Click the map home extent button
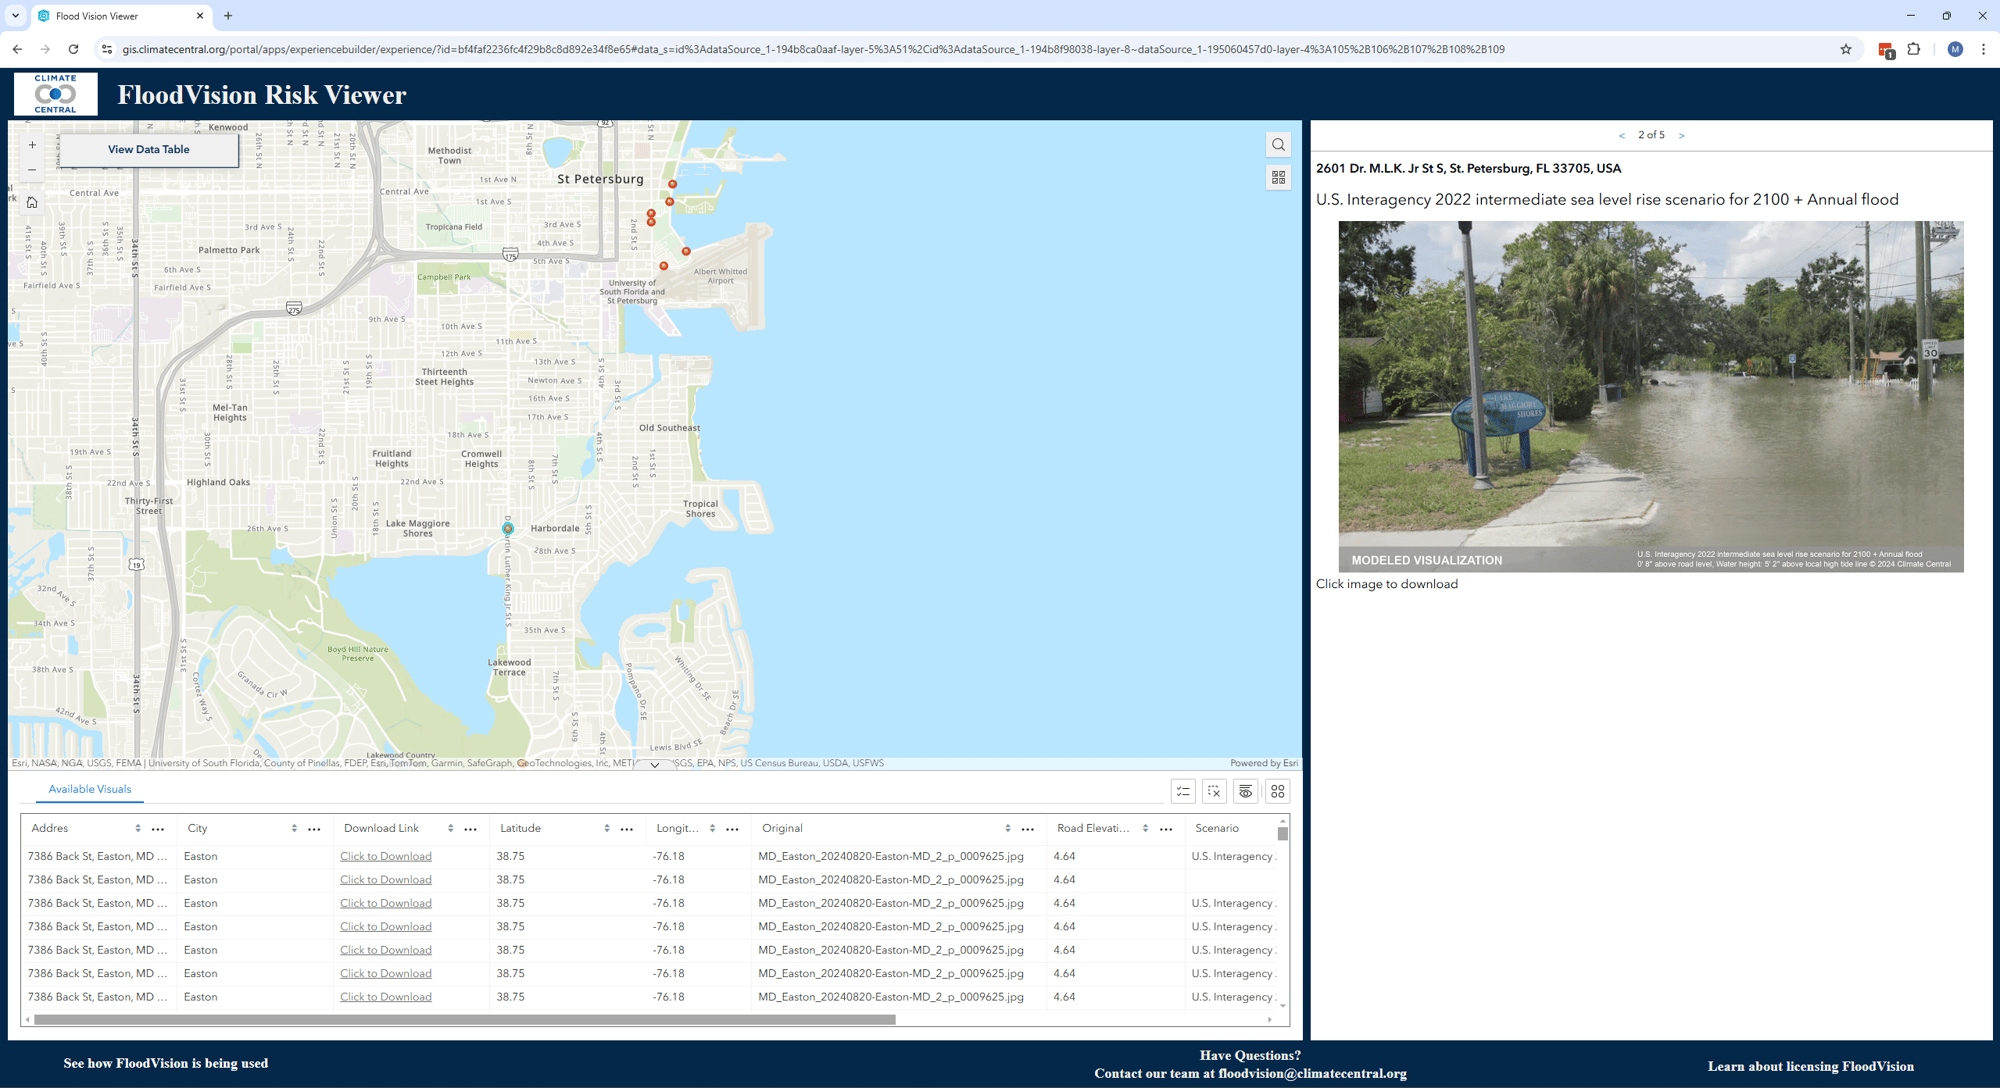Screen dimensions: 2000x1088 click(x=32, y=203)
